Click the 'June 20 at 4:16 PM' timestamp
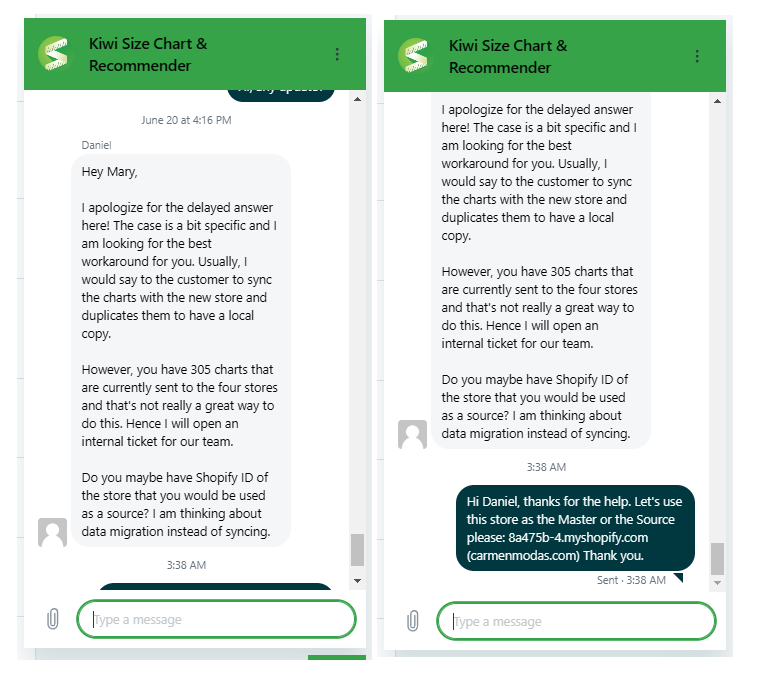 point(186,120)
